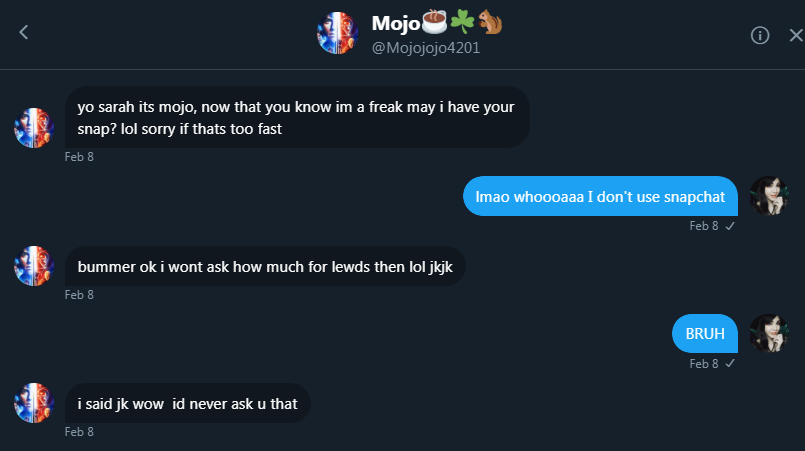Viewport: 805px width, 451px height.
Task: Select the 'yo sarah its mojo' message bubble
Action: tap(297, 117)
